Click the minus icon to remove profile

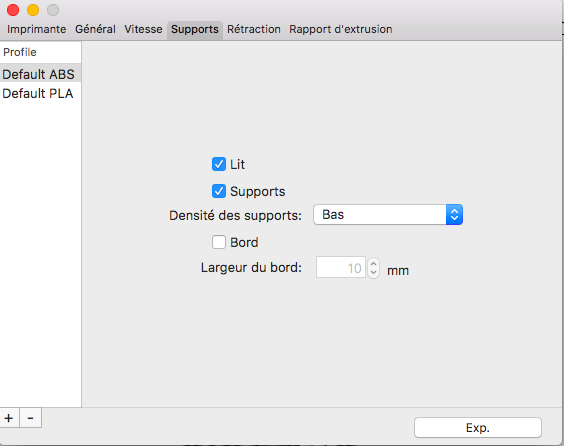(31, 418)
